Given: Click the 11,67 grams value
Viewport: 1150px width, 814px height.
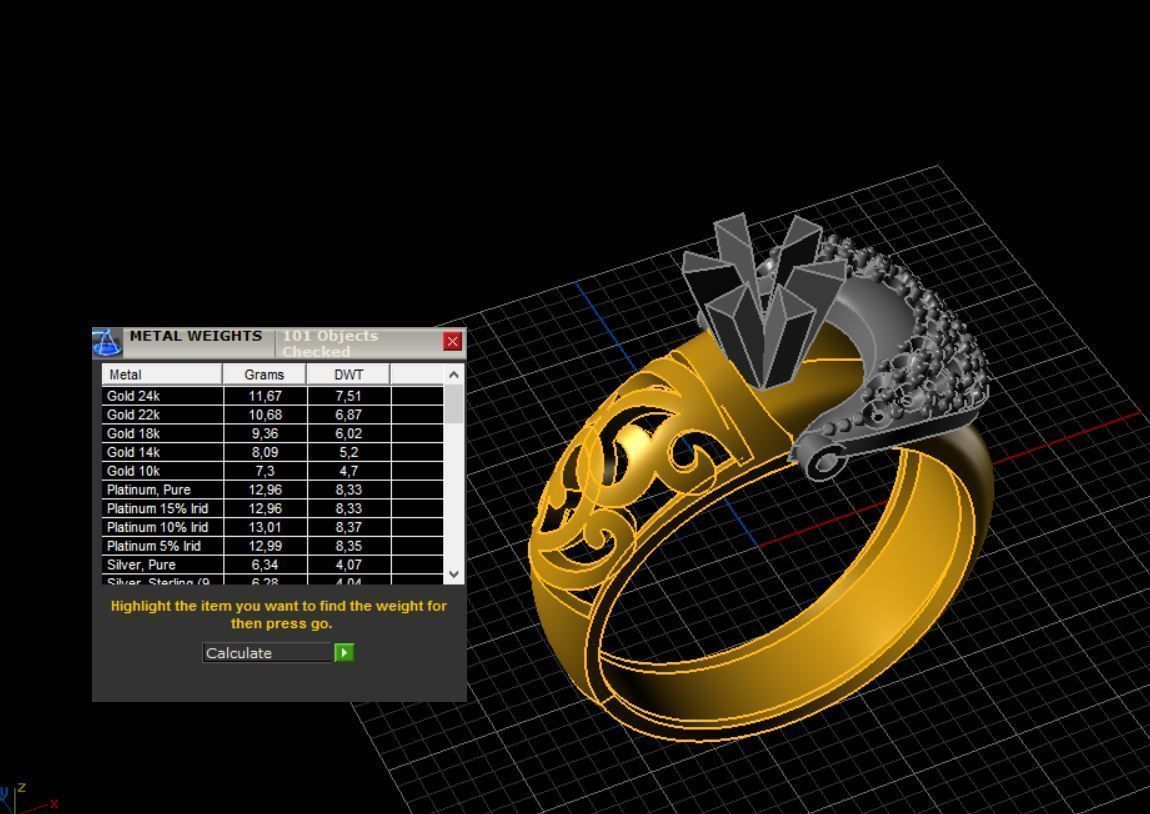Looking at the screenshot, I should [265, 396].
